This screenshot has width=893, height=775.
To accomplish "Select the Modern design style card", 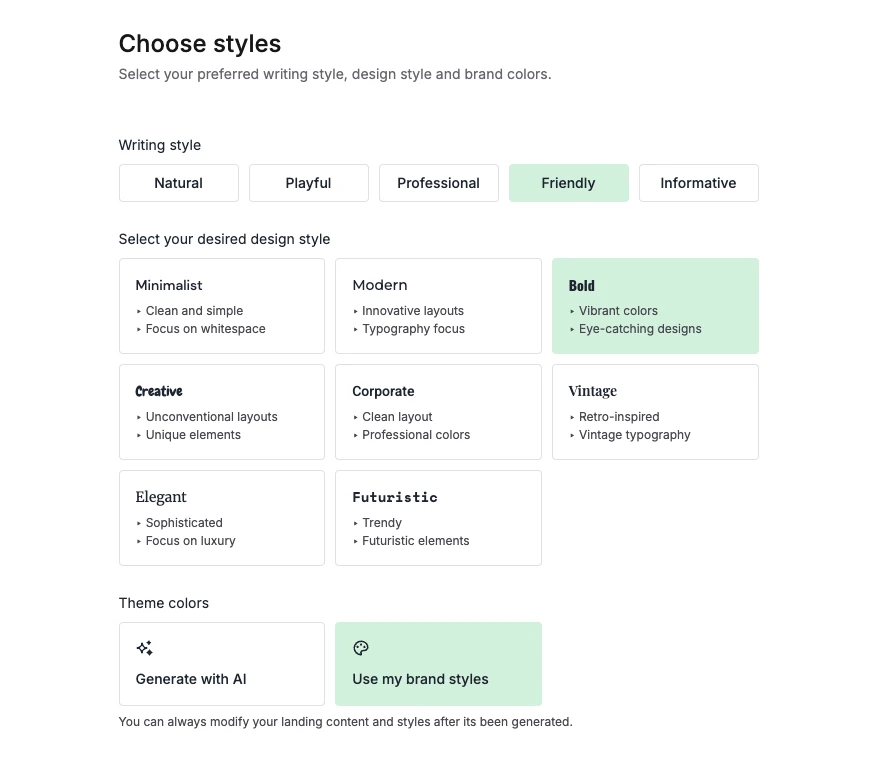I will coord(438,305).
